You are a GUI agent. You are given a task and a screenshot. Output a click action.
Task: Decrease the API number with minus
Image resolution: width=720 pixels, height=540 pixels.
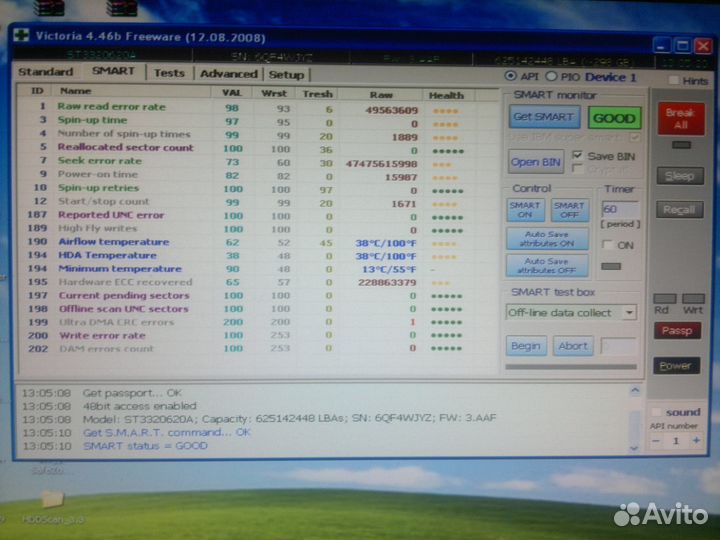coord(656,441)
